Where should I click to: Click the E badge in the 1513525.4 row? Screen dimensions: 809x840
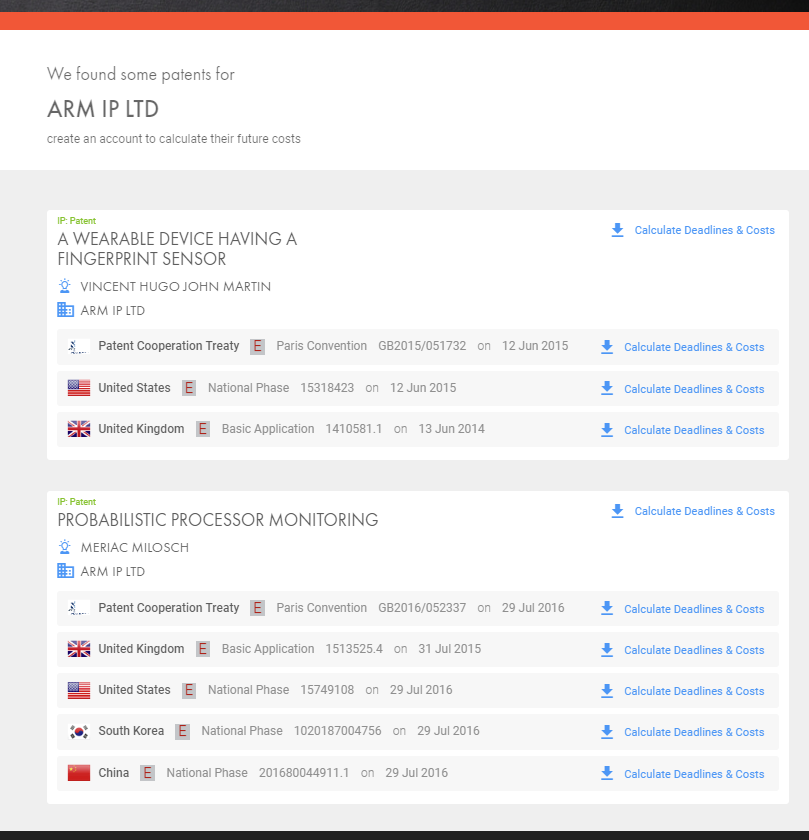203,649
